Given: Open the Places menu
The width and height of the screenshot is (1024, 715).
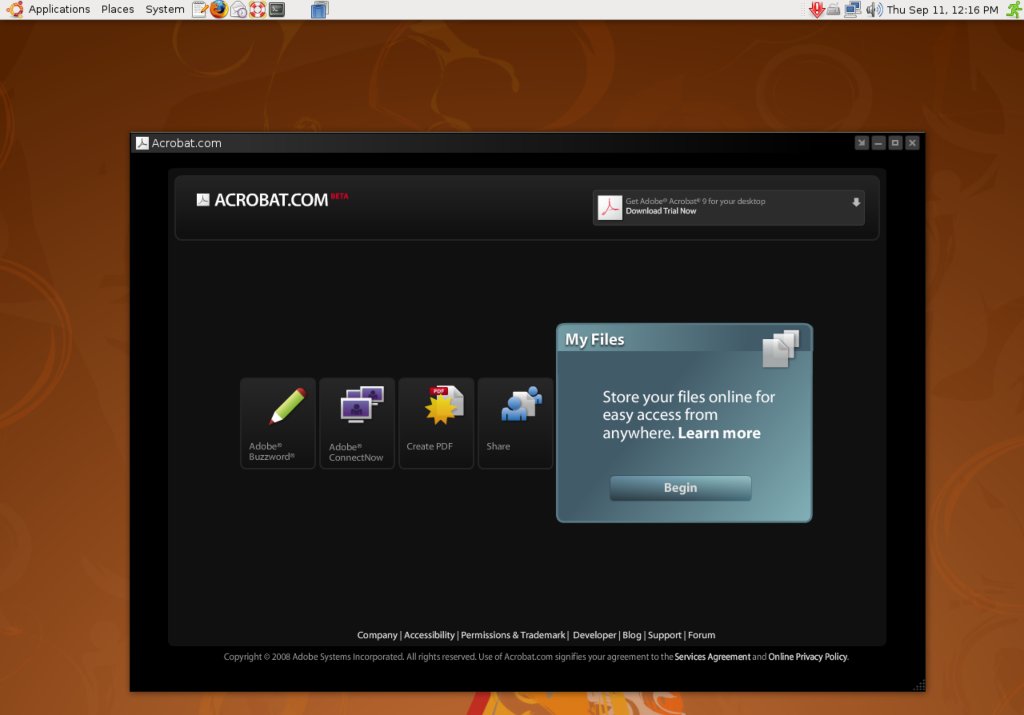Looking at the screenshot, I should click(118, 9).
